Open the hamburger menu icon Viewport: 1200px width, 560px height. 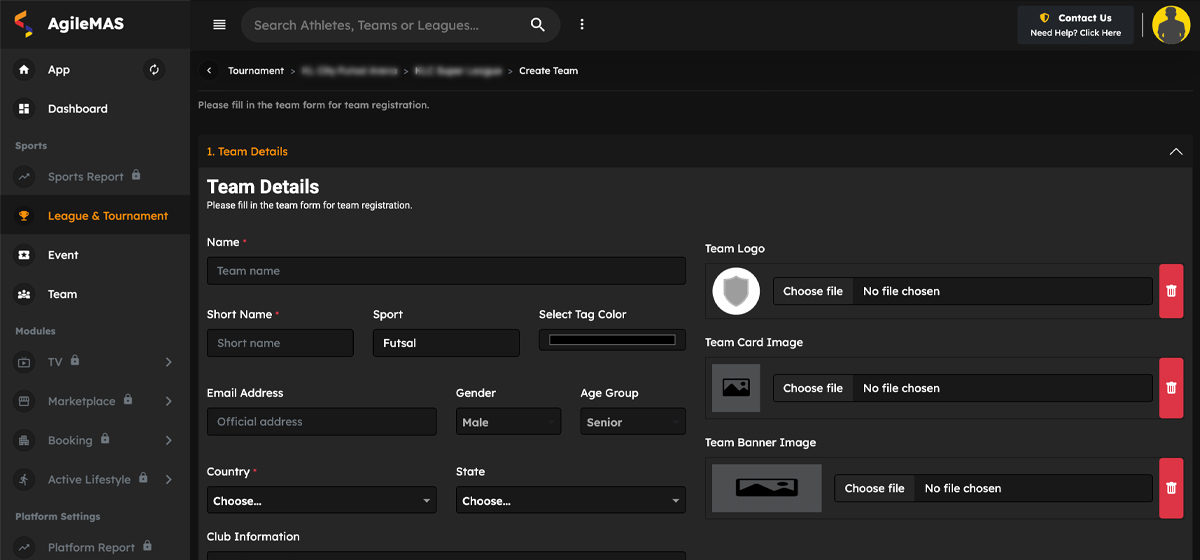(x=219, y=25)
